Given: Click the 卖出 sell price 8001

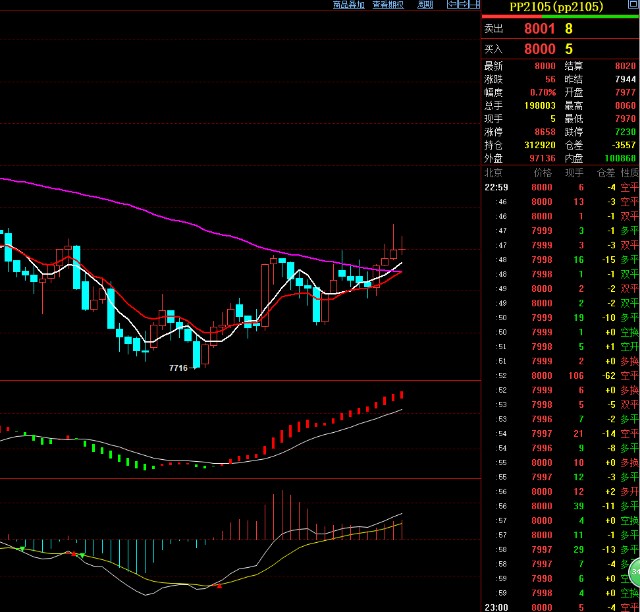Looking at the screenshot, I should [x=539, y=29].
